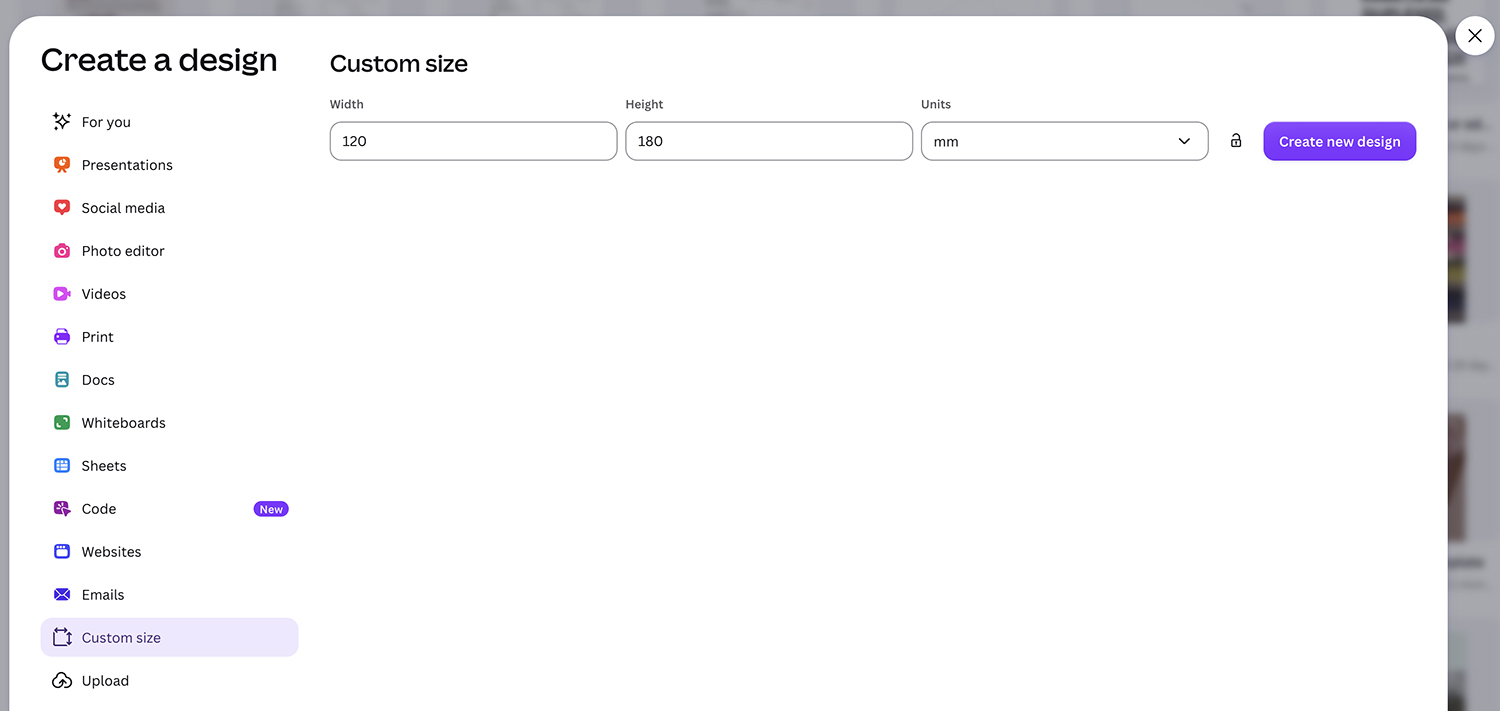Click the Custom size heading
Viewport: 1500px width, 711px height.
[x=399, y=64]
